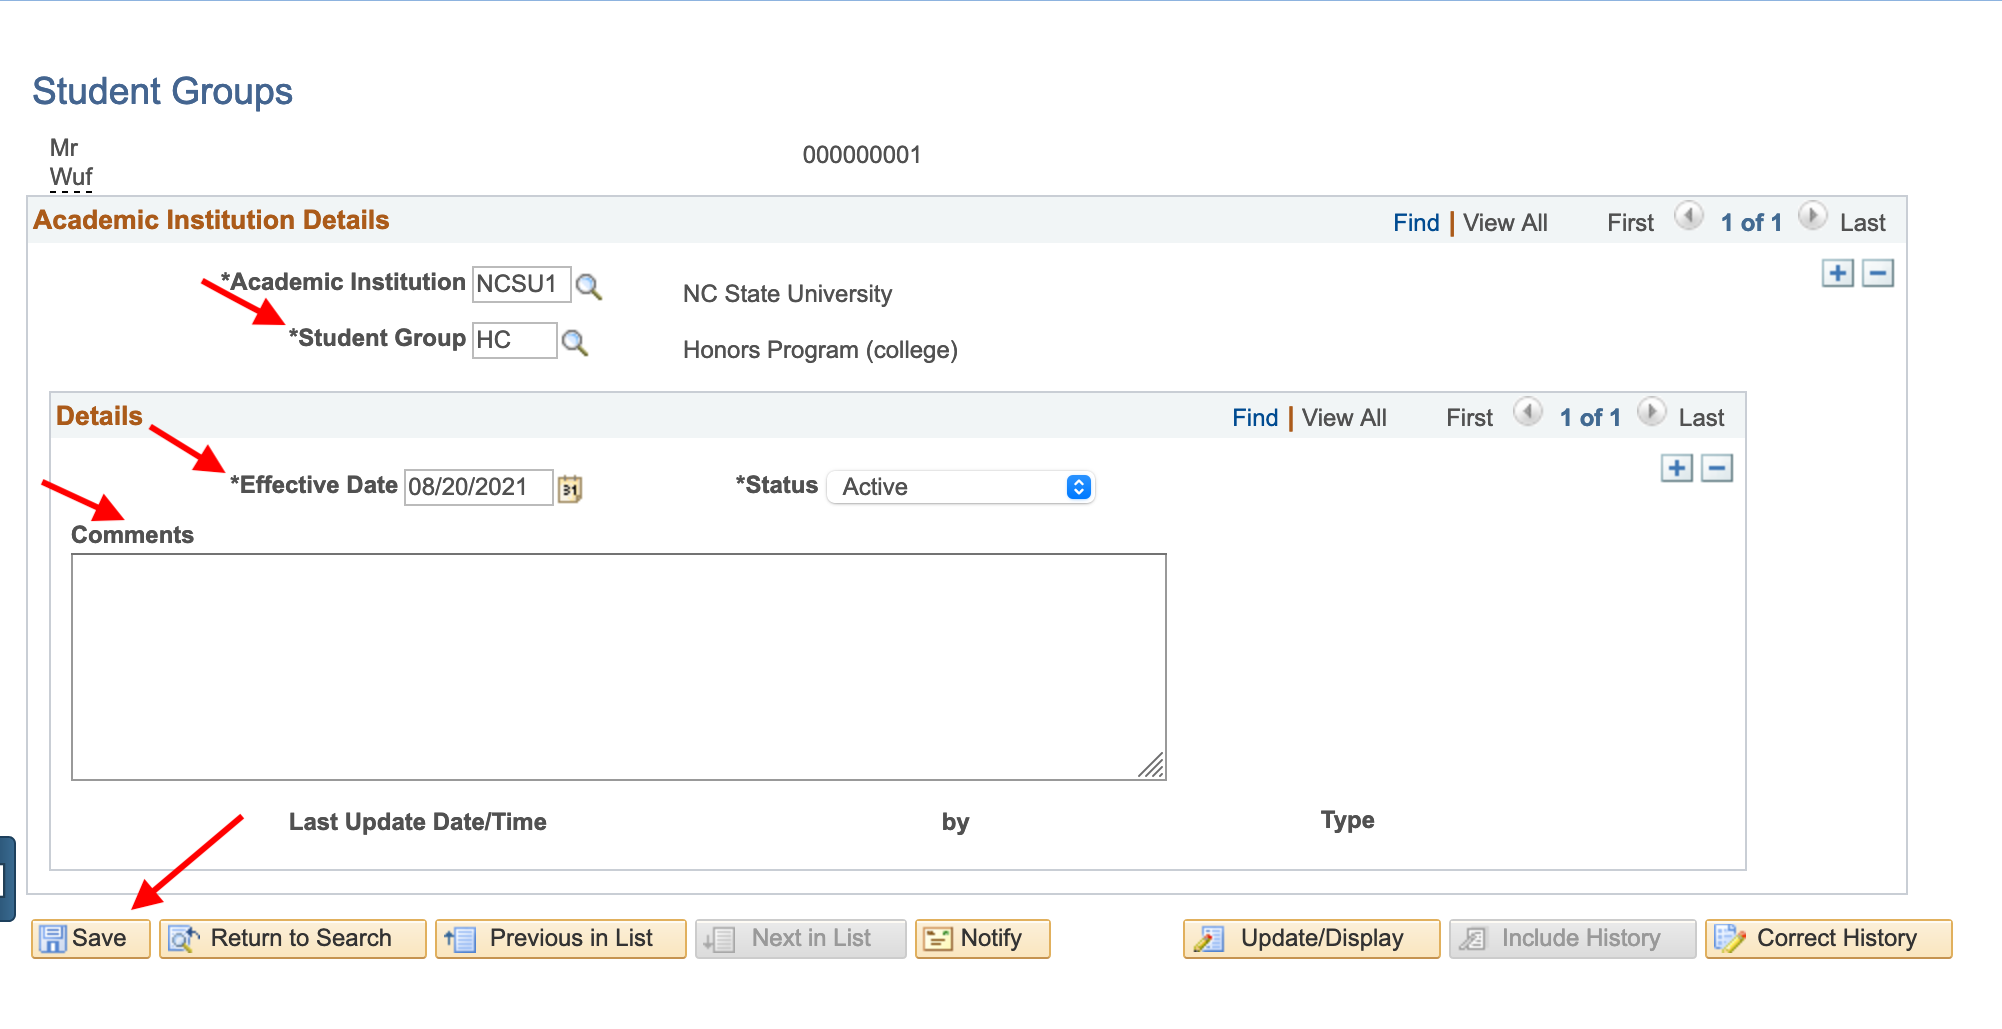Click the Student Group input field

(514, 340)
